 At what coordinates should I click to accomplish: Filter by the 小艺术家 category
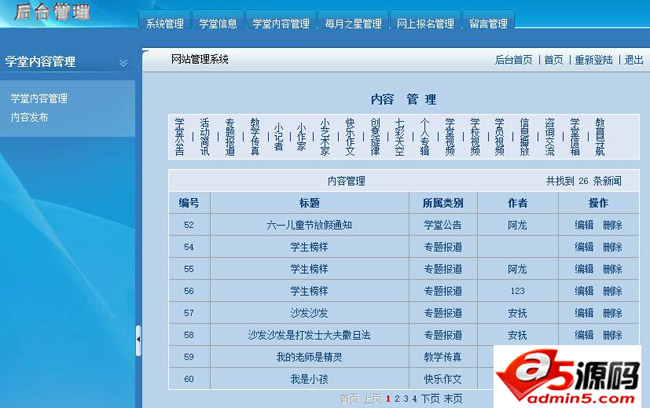[325, 137]
